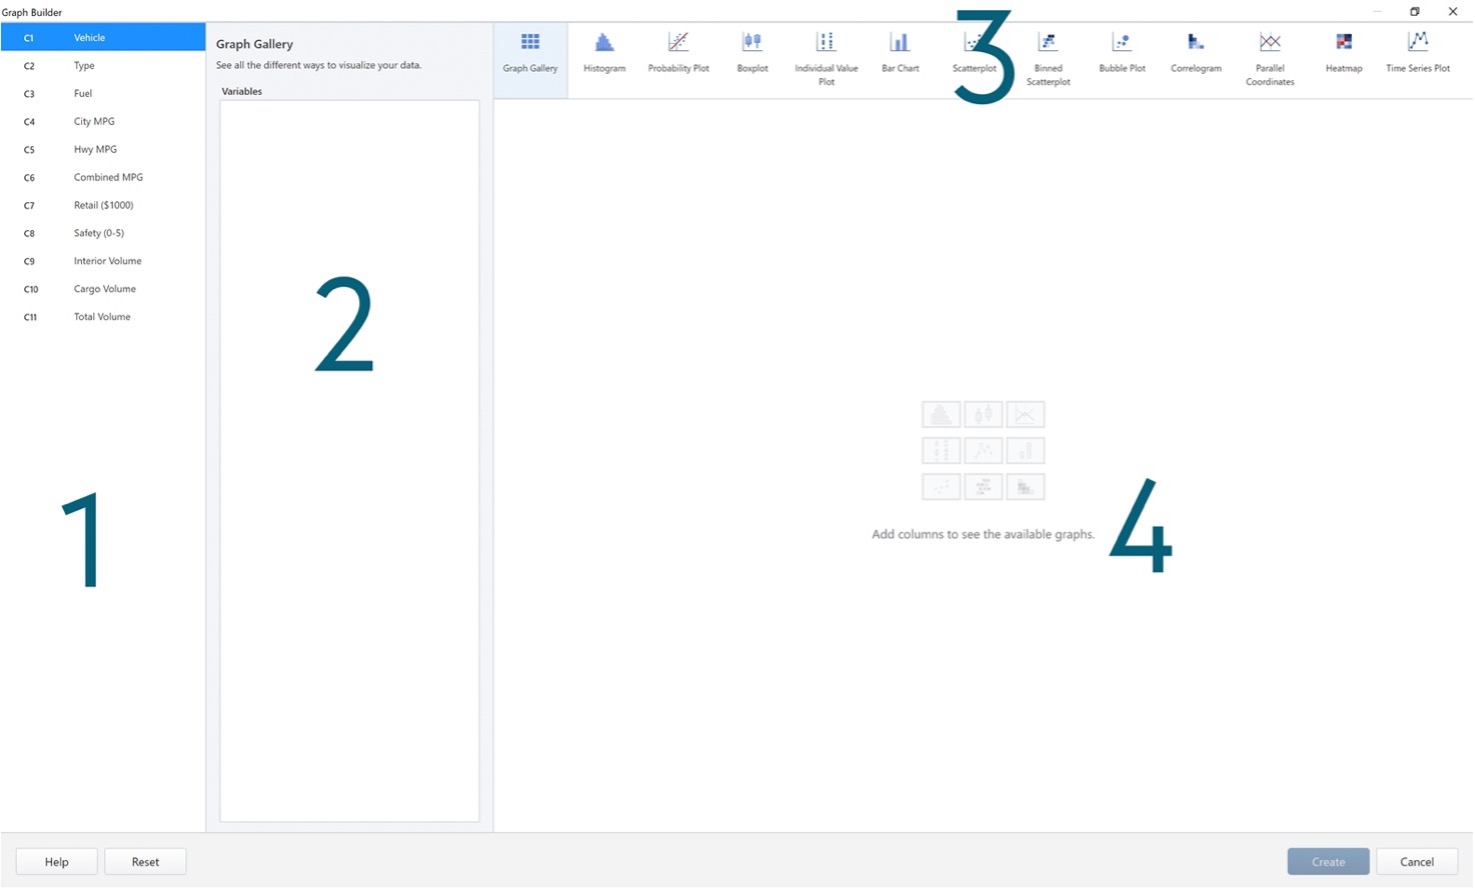Reset the Graph Builder dialog
Image resolution: width=1475 pixels, height=892 pixels.
click(144, 861)
